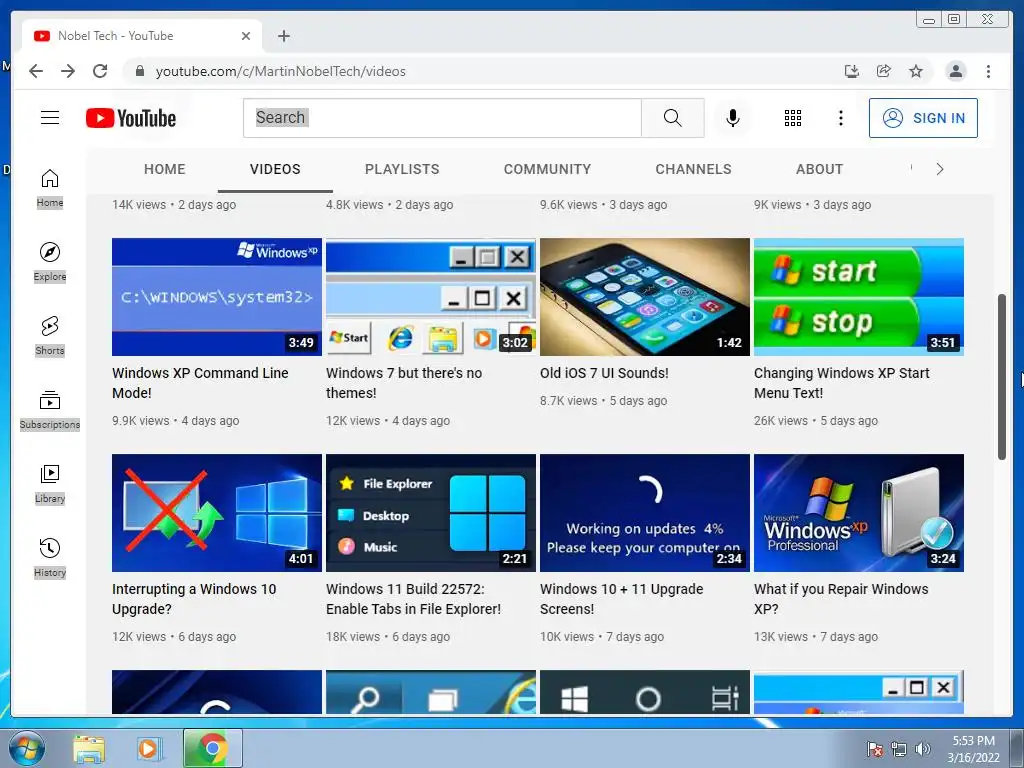Open the YouTube apps grid
1024x768 pixels.
click(793, 118)
